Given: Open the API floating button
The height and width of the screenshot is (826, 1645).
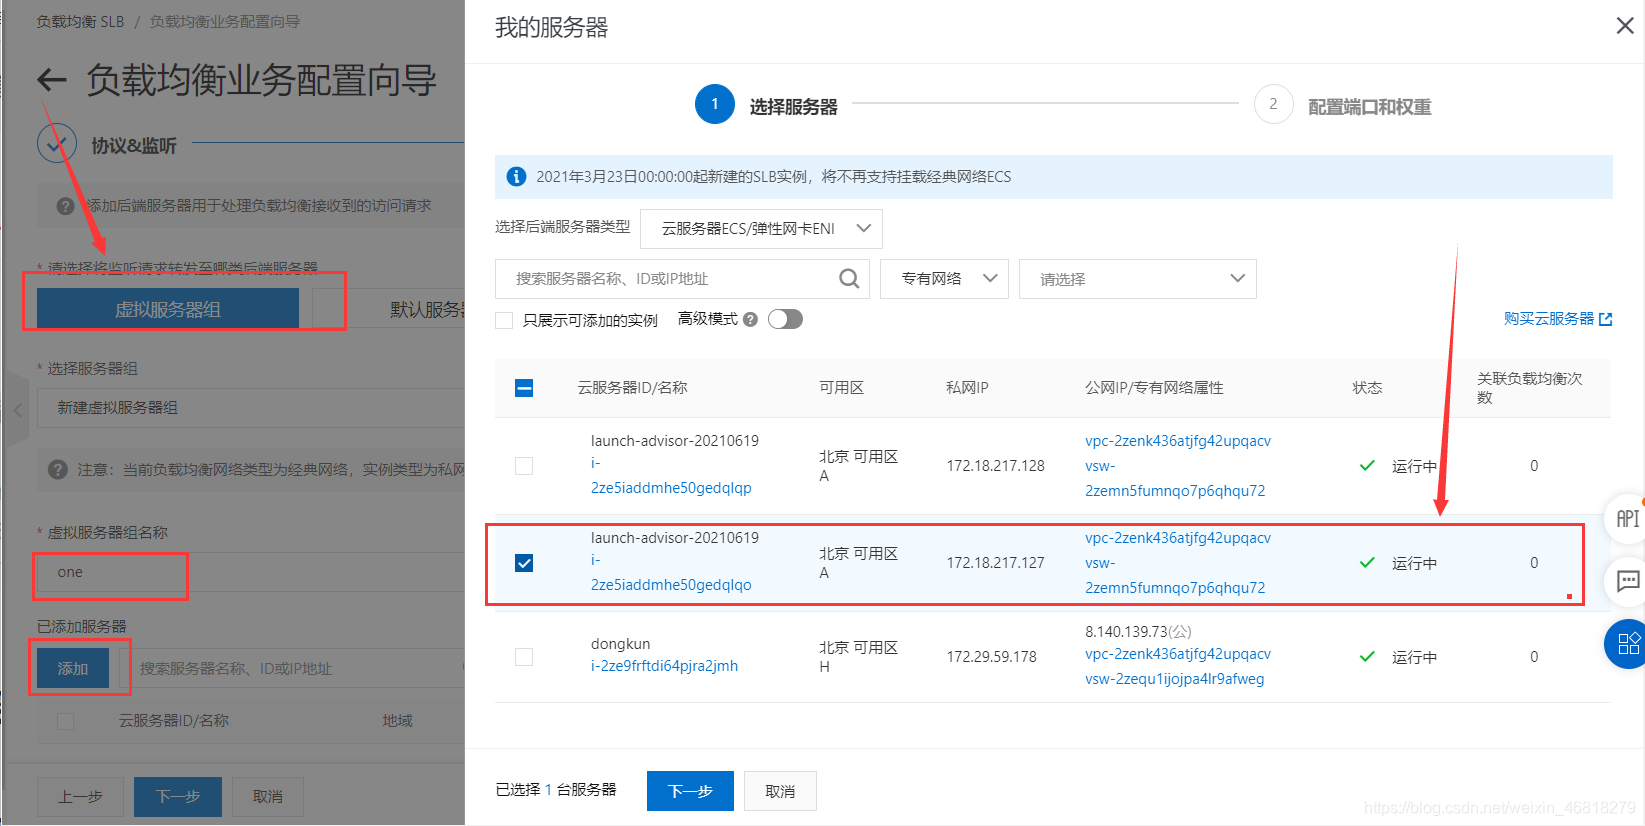Looking at the screenshot, I should [1627, 518].
